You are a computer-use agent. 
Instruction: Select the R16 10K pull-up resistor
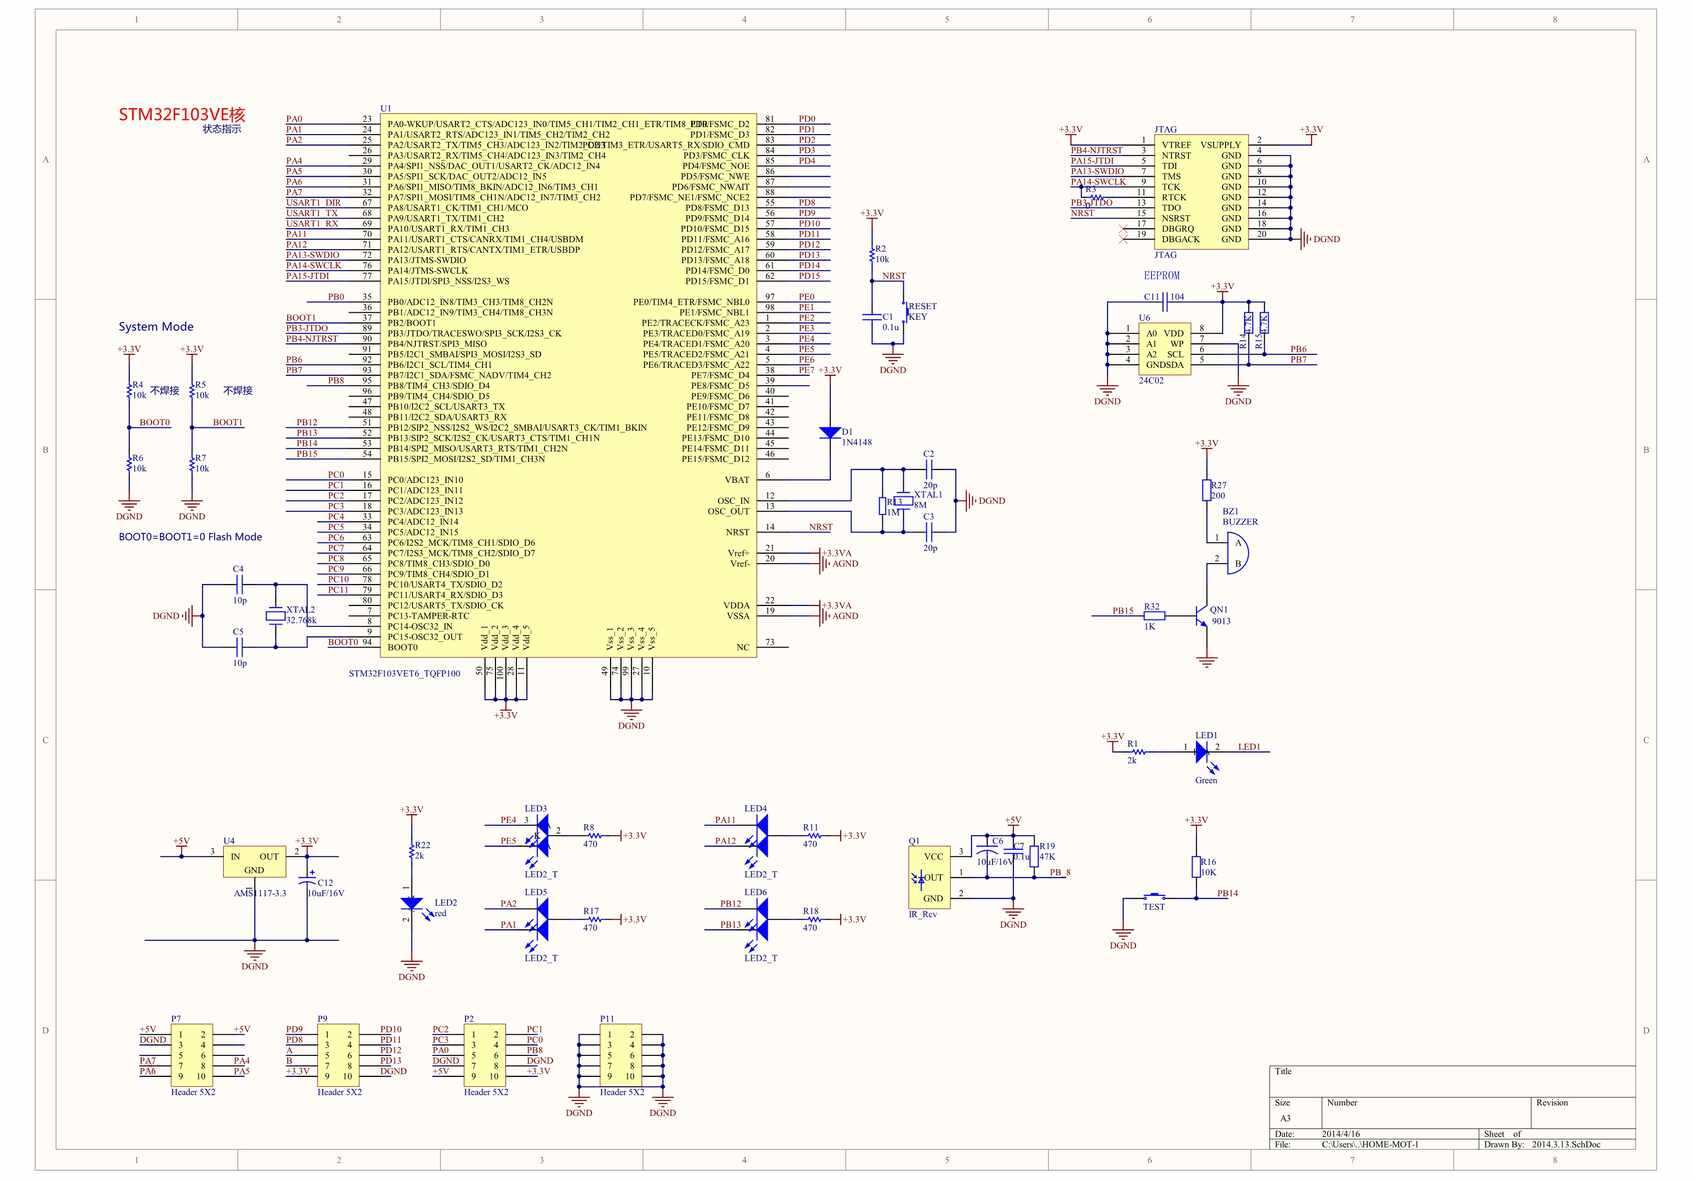pos(1196,866)
